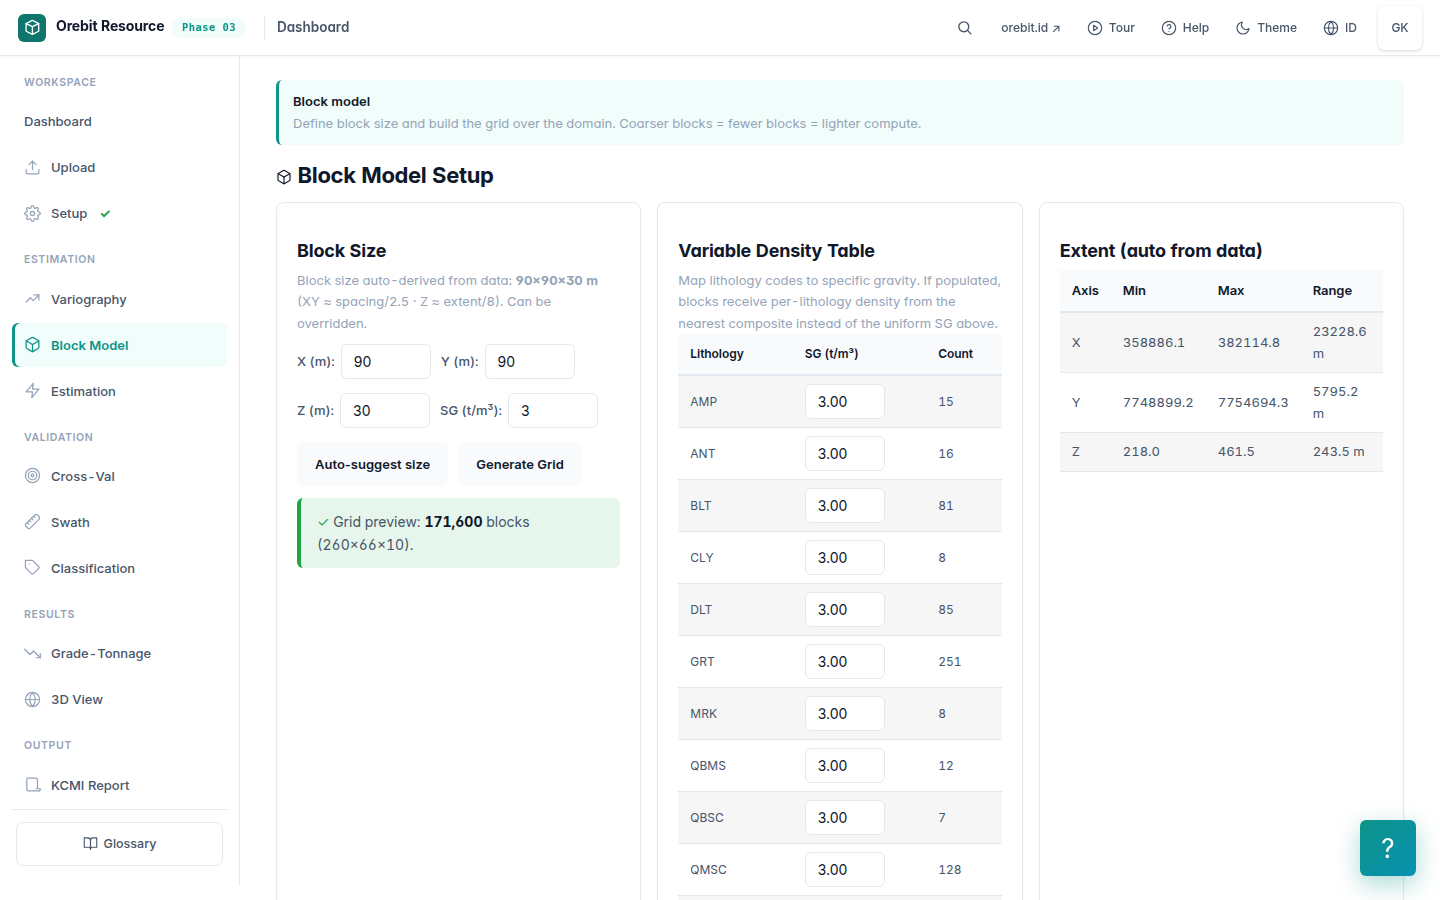Click the Tour play icon
The width and height of the screenshot is (1440, 900).
(1094, 28)
